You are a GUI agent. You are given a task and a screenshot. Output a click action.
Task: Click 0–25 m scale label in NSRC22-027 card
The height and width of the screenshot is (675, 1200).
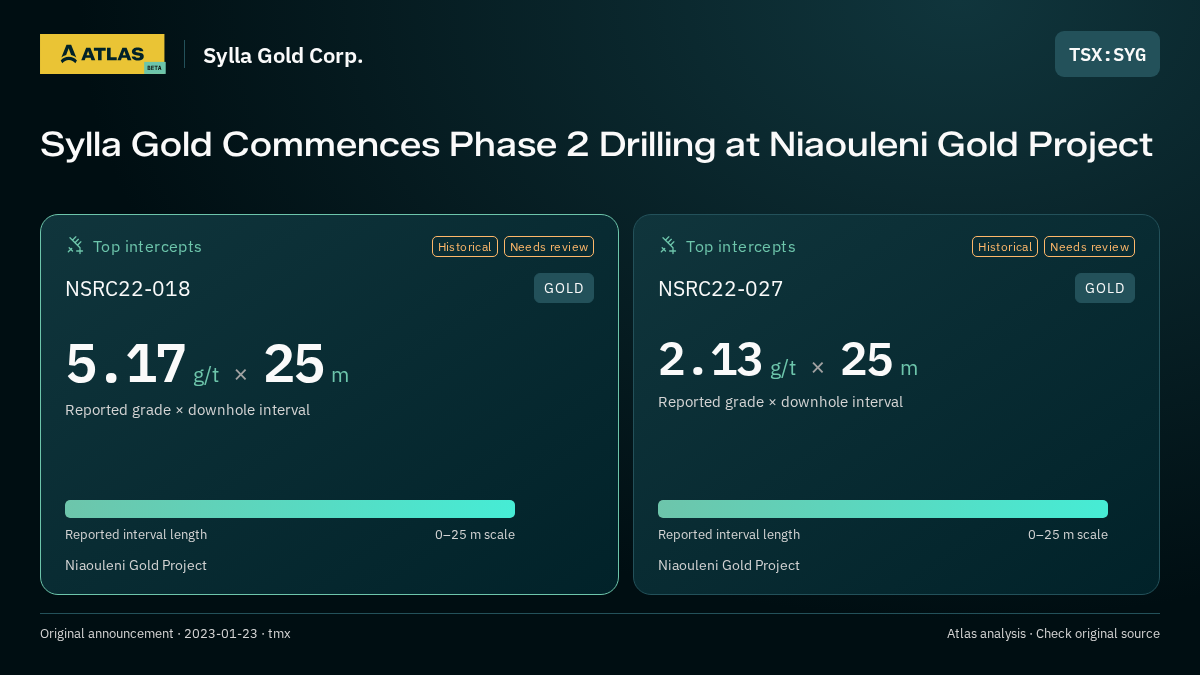[1068, 535]
